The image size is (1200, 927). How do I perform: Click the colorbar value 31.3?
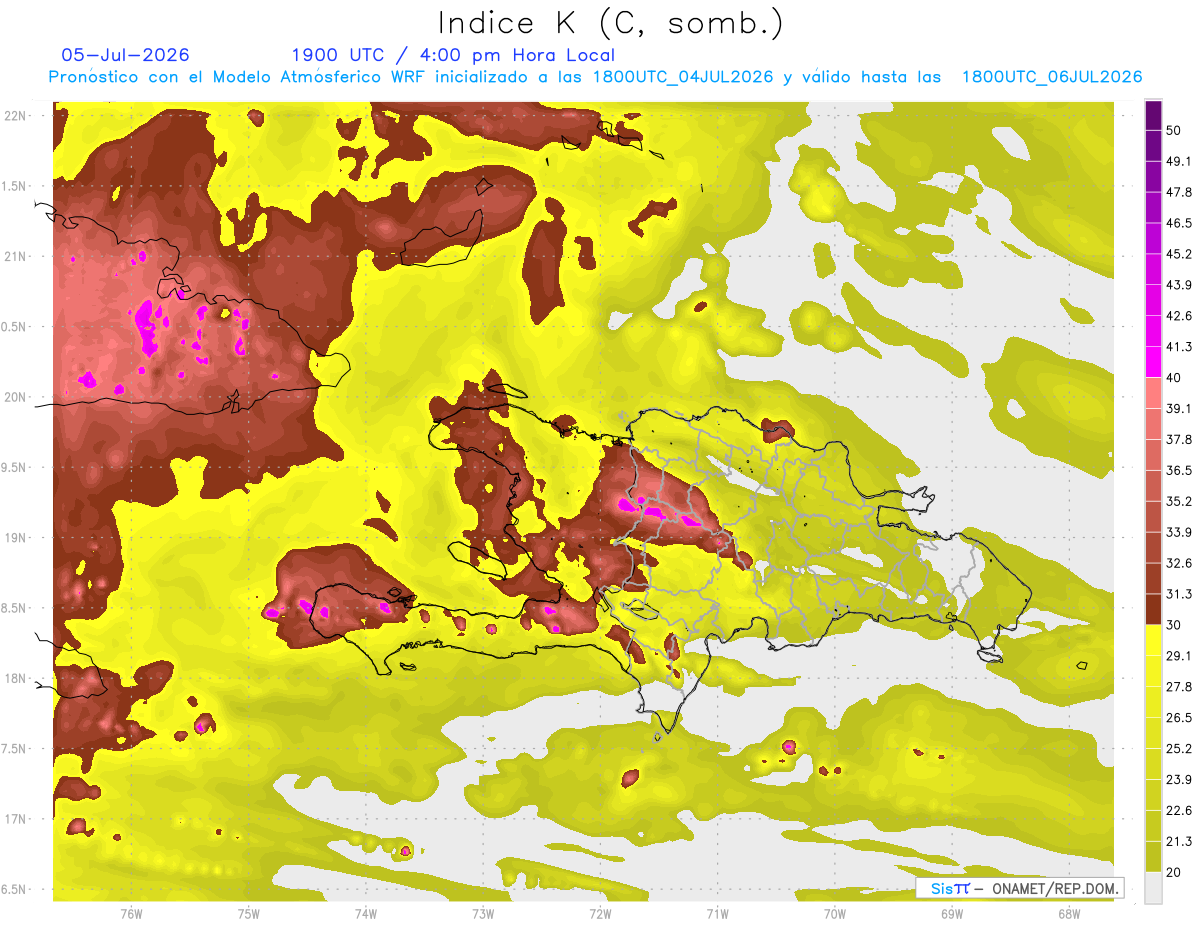point(1179,594)
